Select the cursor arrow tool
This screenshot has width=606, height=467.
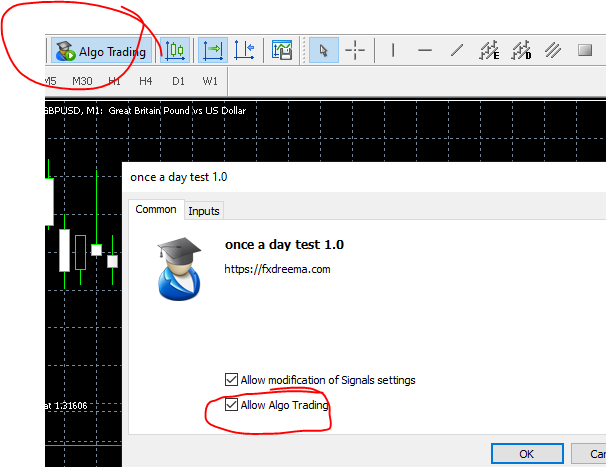tap(323, 50)
